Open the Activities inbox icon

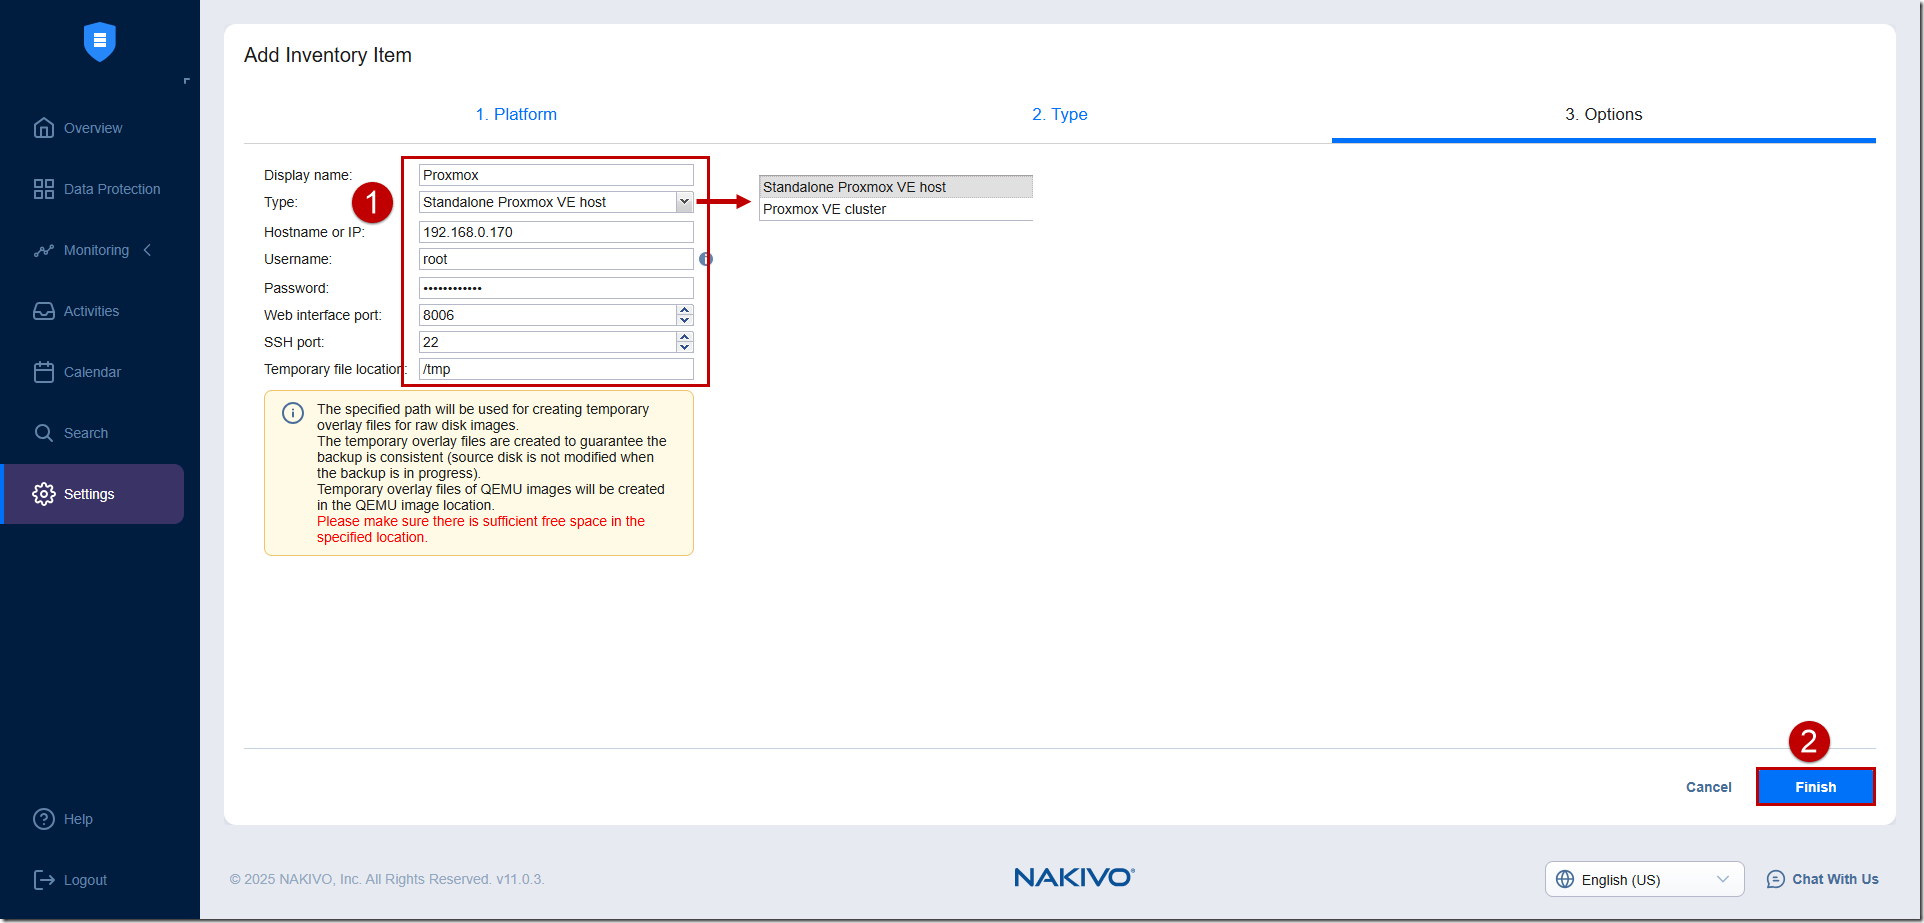click(x=44, y=311)
